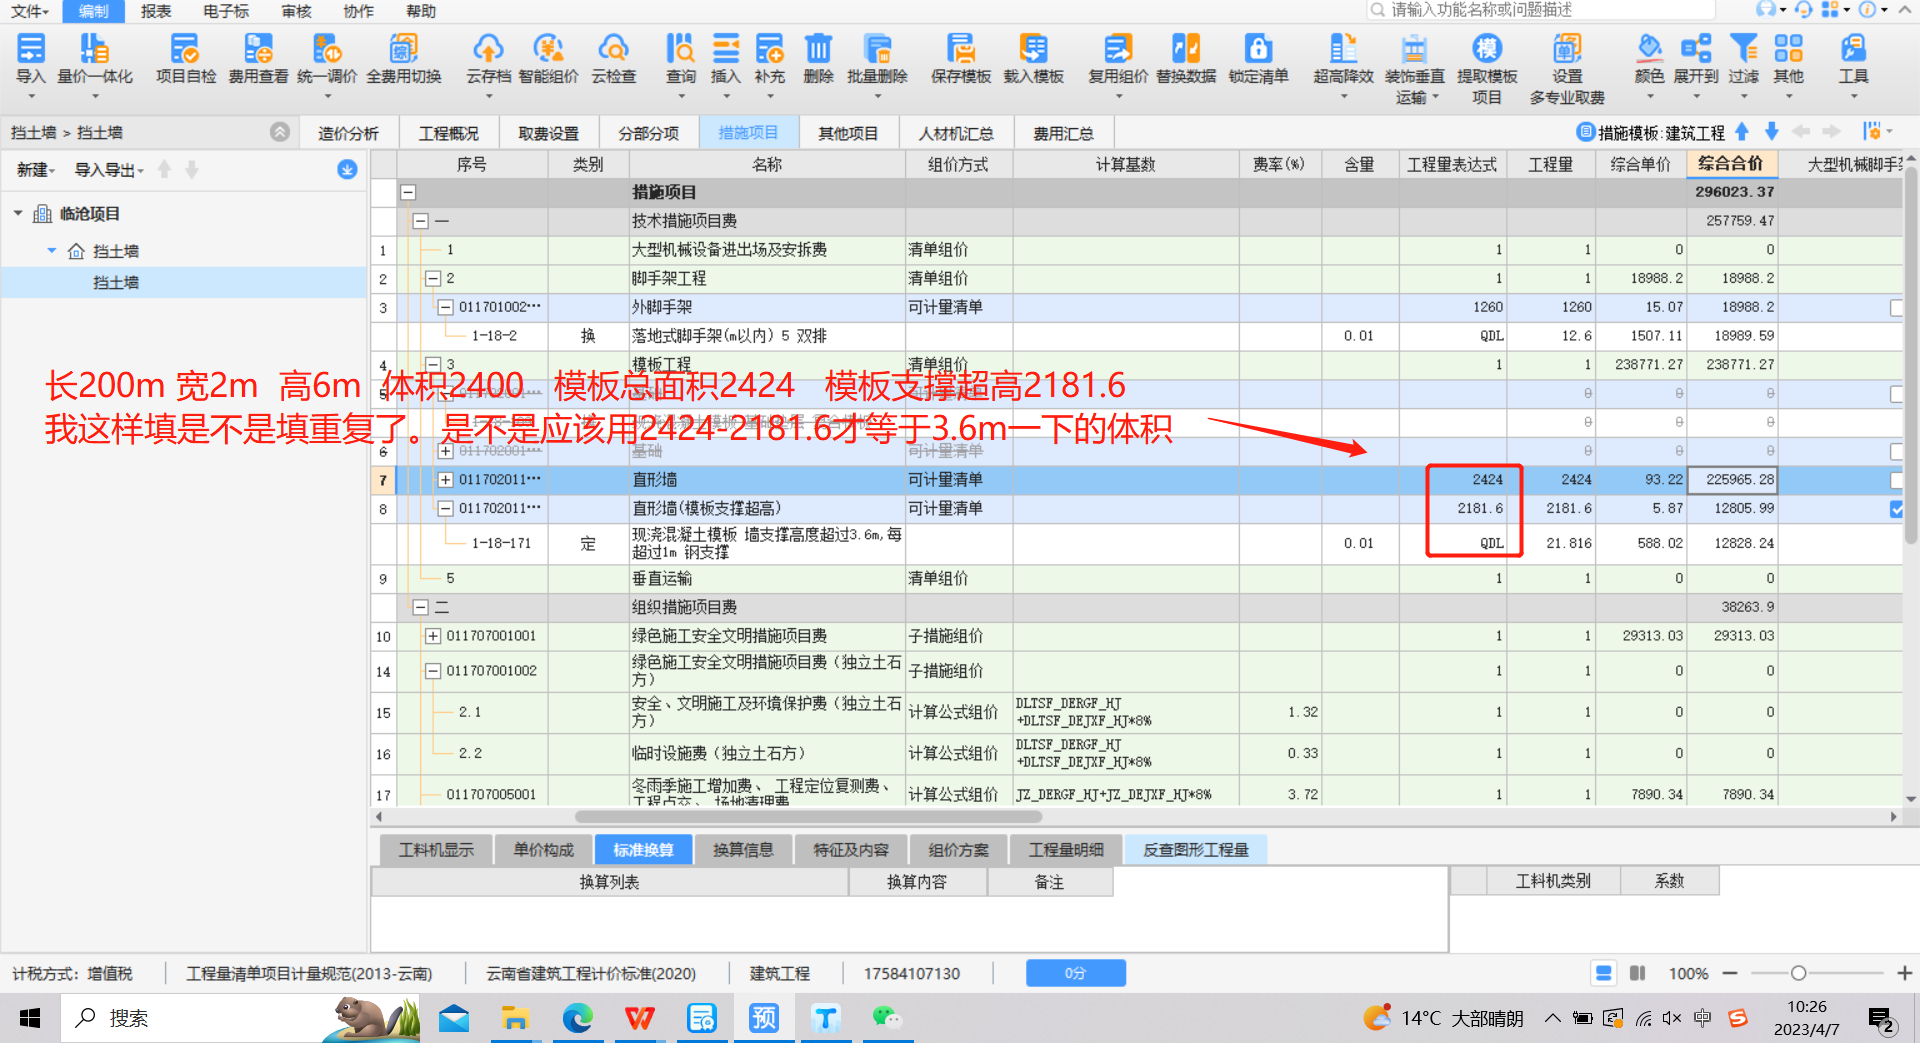
Task: Click 锁定清单 lock list icon
Action: click(1258, 58)
